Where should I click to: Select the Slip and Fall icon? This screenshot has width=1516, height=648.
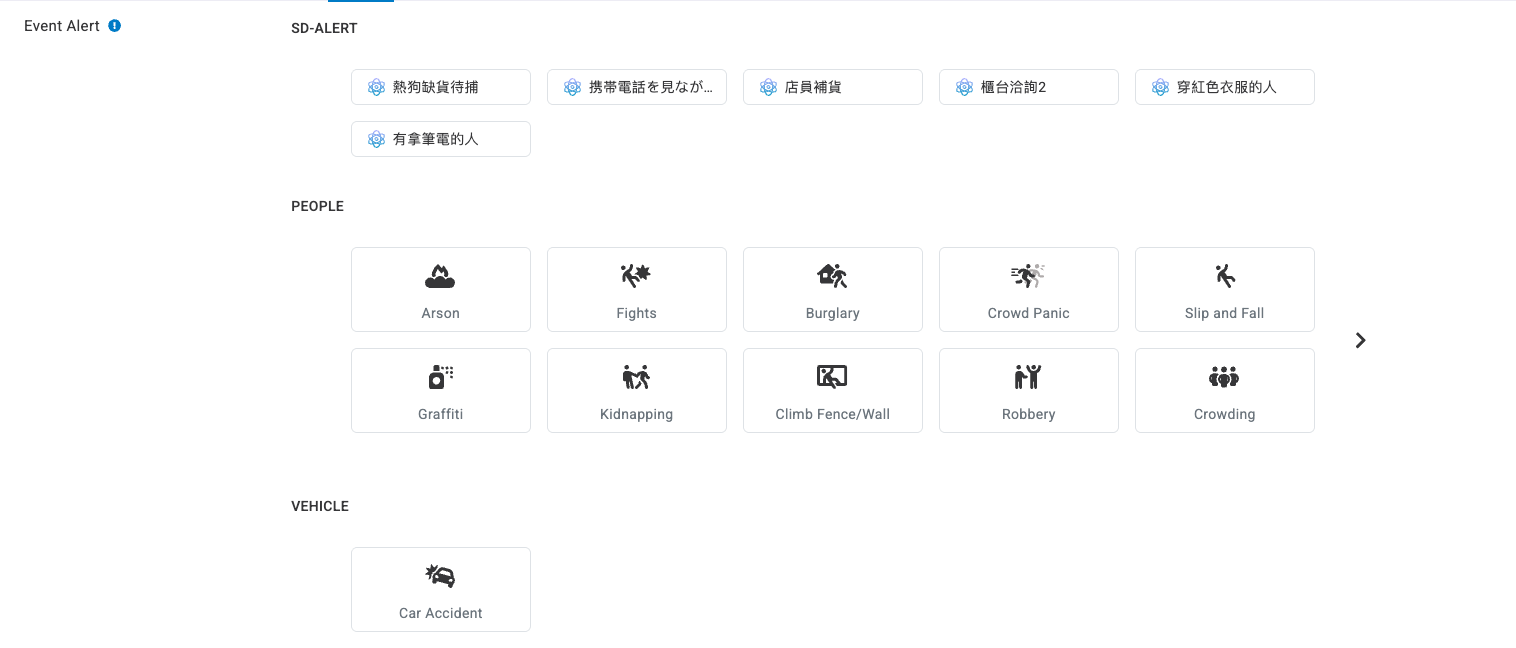pyautogui.click(x=1224, y=277)
